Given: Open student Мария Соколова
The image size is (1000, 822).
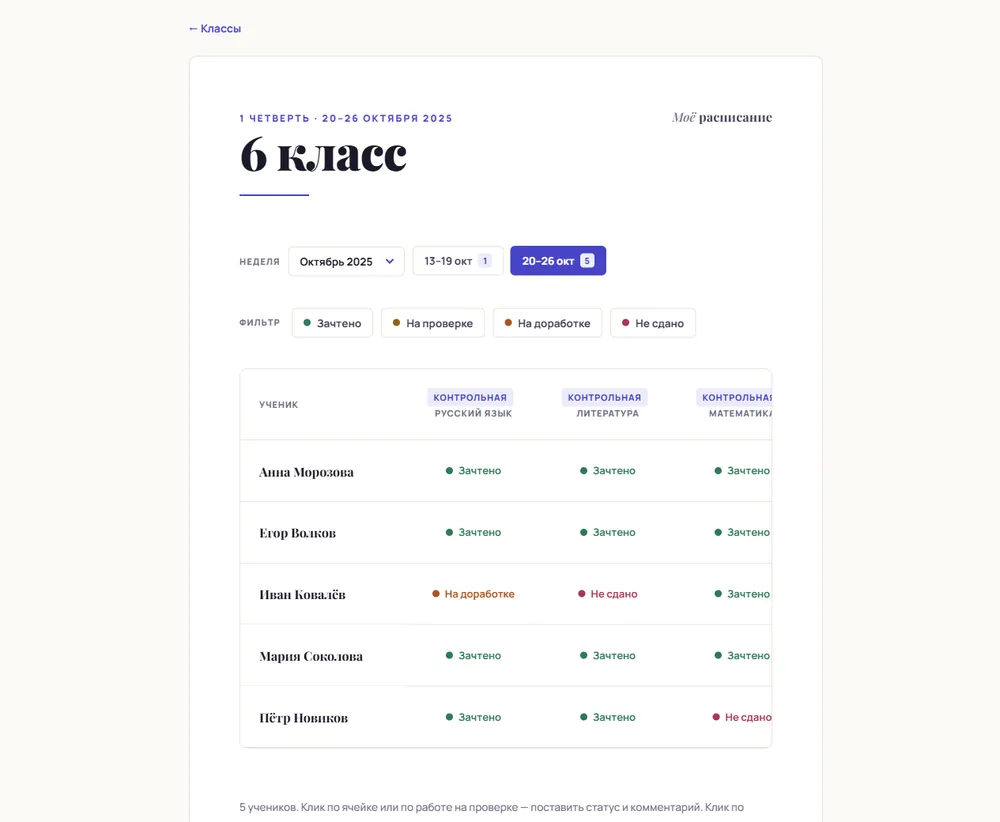Looking at the screenshot, I should point(311,656).
